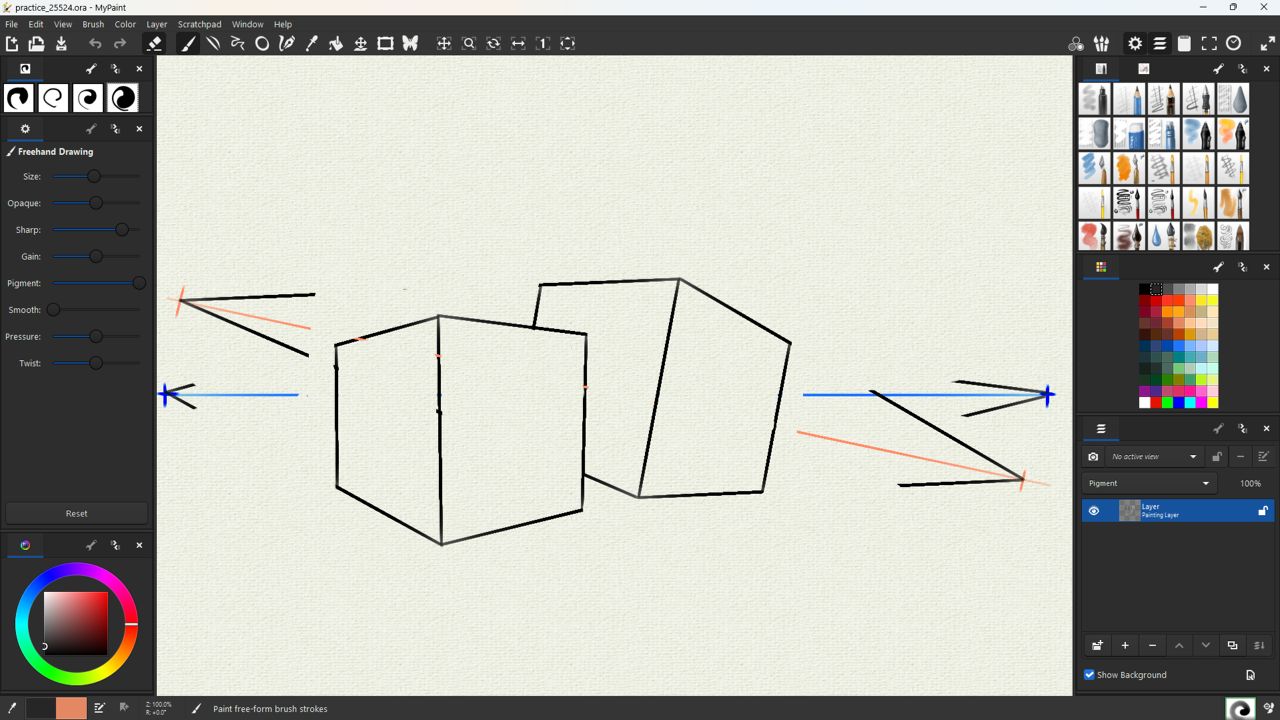
Task: Select the Freehand painting brush tool
Action: coord(188,43)
